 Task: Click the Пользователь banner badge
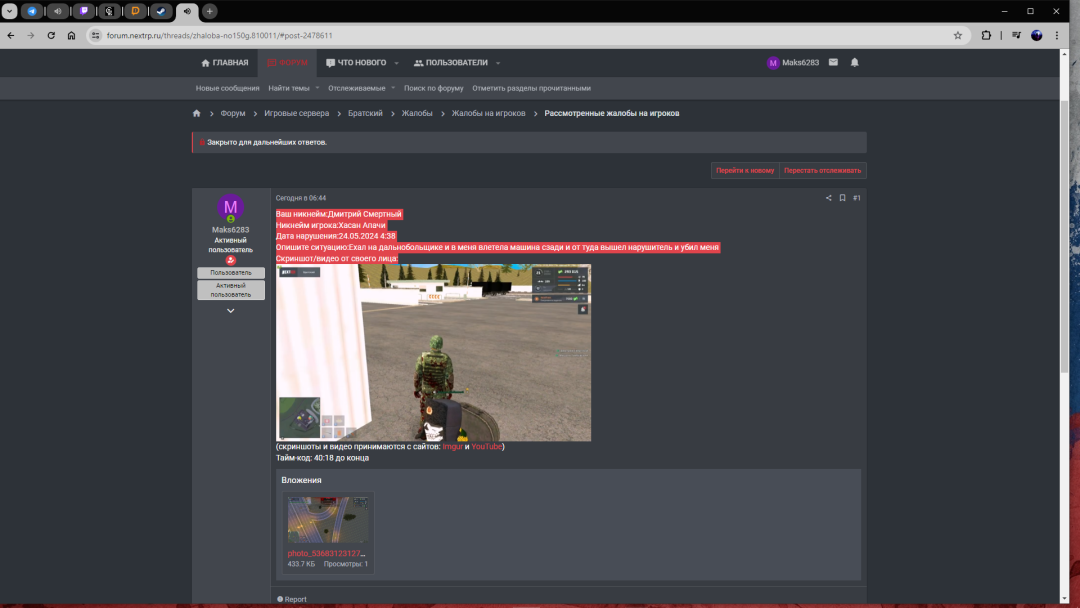tap(231, 273)
